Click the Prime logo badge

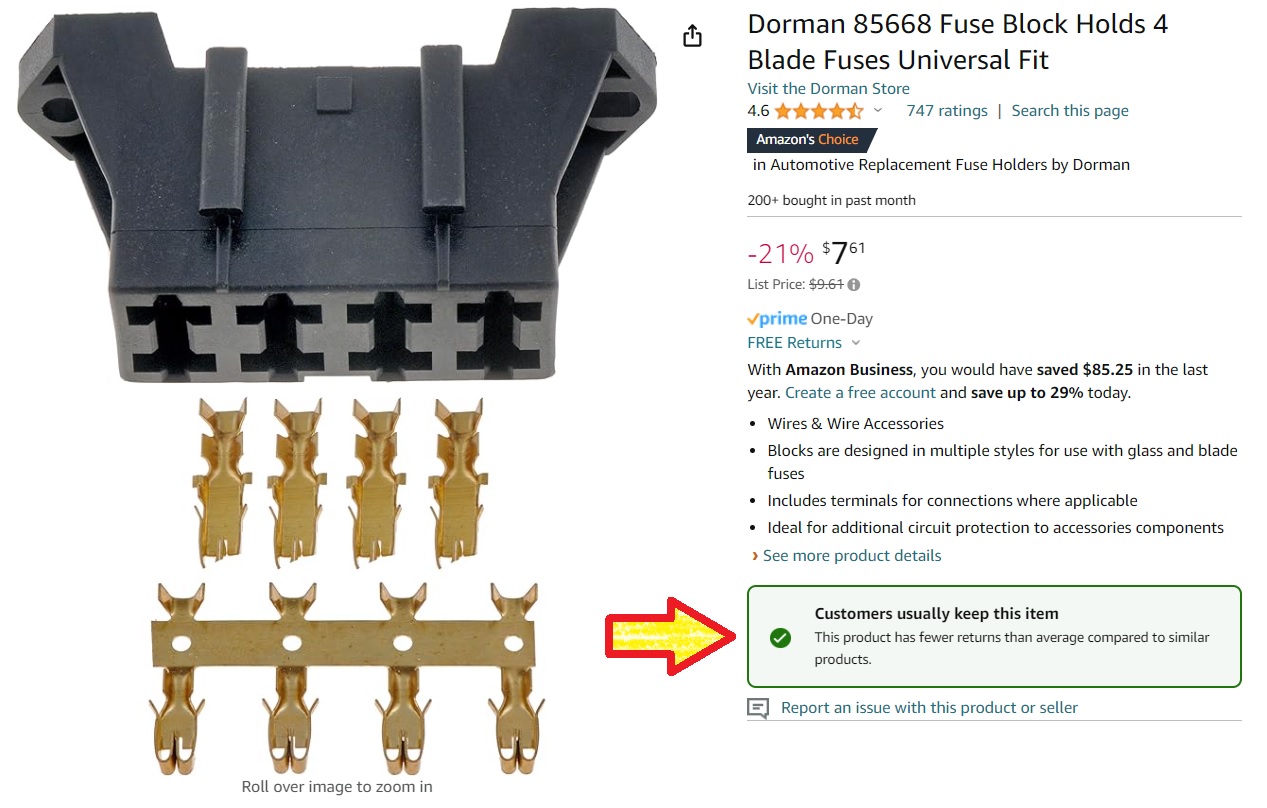pos(776,319)
